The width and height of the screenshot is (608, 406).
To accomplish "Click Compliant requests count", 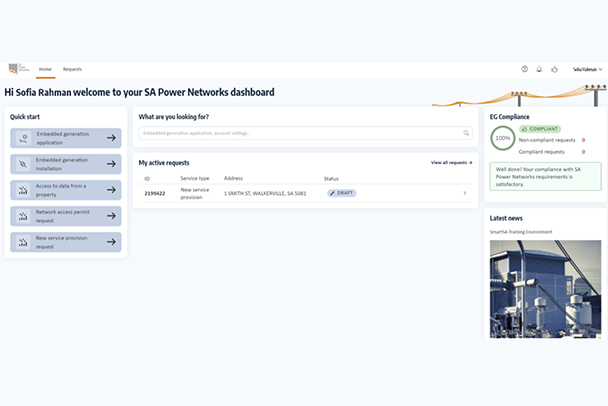I will pyautogui.click(x=583, y=152).
